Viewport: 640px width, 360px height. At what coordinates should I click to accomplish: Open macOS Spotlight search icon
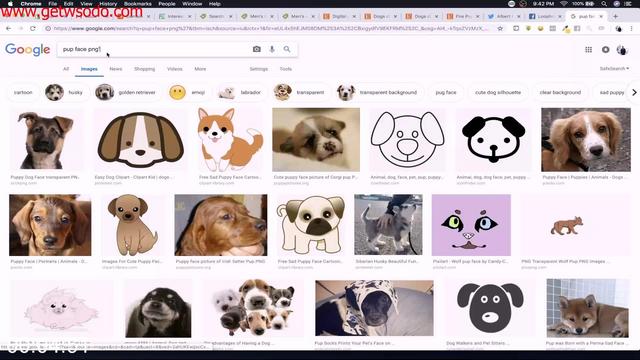point(604,4)
